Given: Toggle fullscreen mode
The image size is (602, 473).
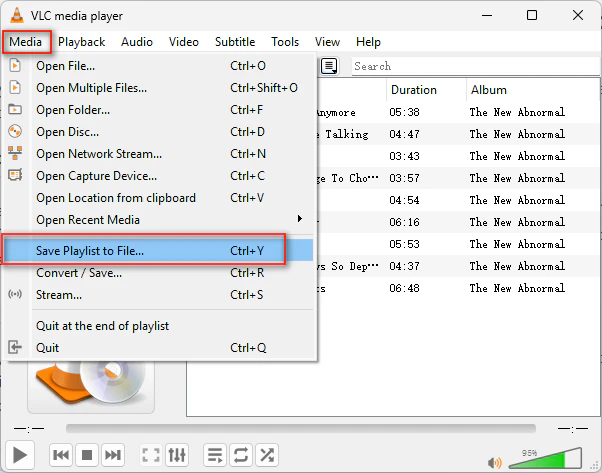Looking at the screenshot, I should pos(151,455).
